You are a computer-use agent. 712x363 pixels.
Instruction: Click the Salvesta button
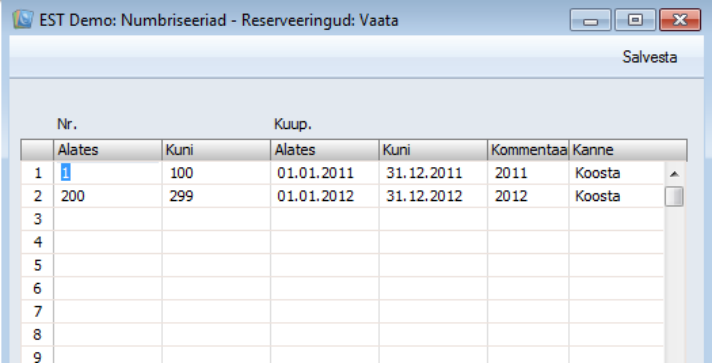point(649,57)
